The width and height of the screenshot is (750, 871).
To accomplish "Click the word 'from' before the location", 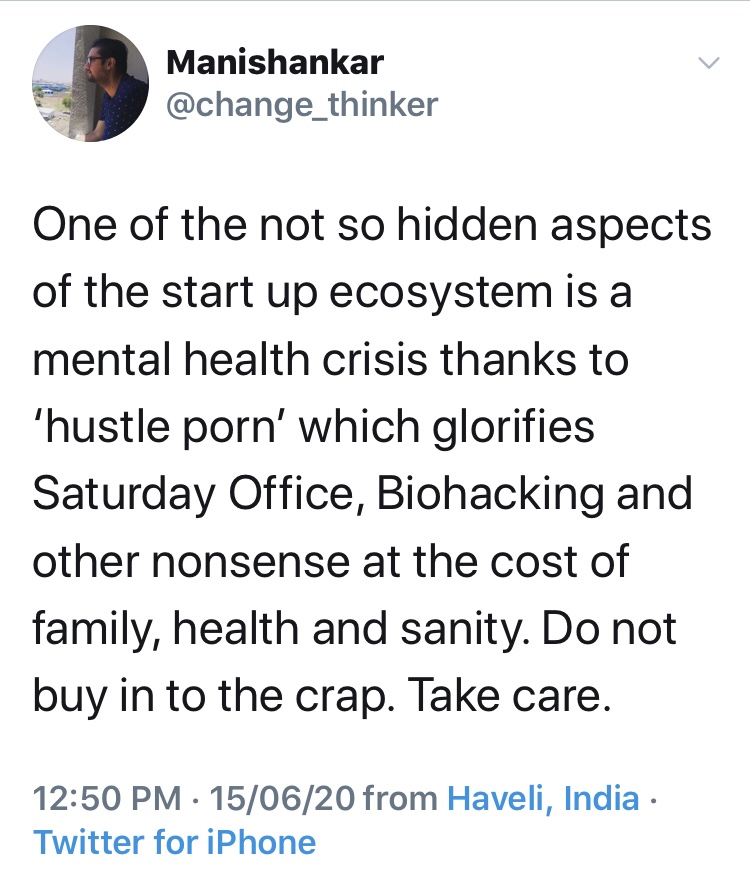I will coord(400,798).
